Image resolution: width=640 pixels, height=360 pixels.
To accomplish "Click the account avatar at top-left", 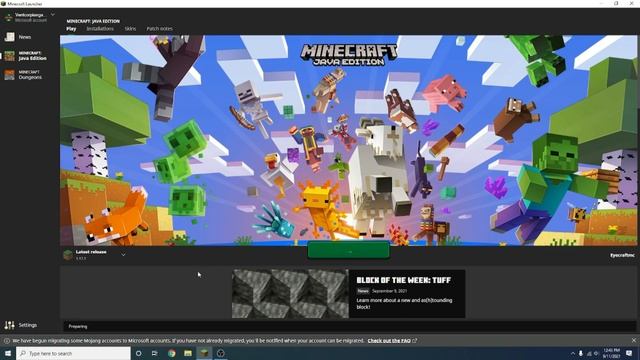I will (x=8, y=17).
